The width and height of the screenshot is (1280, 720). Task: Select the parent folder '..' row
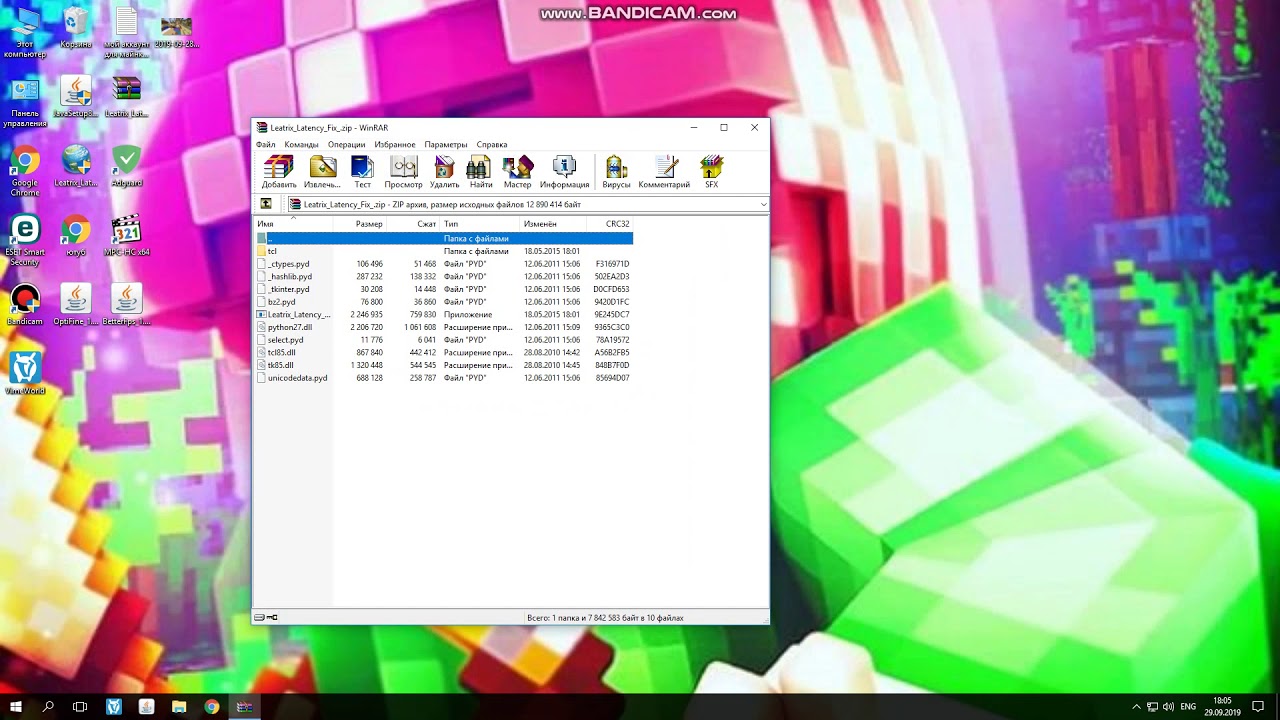click(x=444, y=239)
